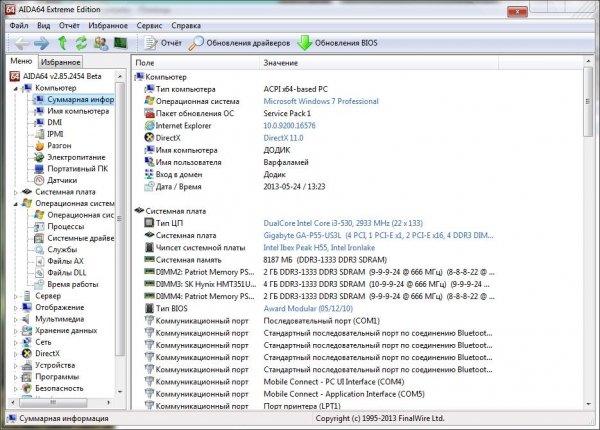Open the Вид menu
The height and width of the screenshot is (430, 600).
[x=44, y=26]
